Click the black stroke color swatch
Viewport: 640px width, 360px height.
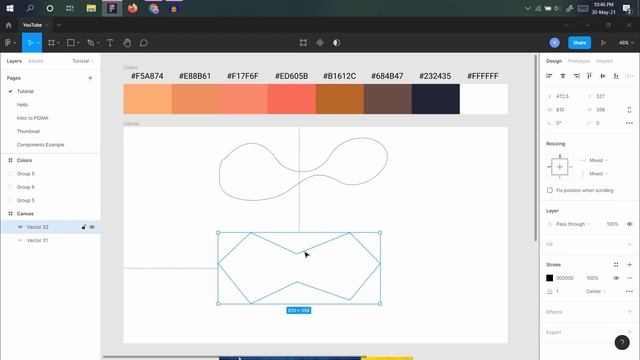click(x=549, y=278)
